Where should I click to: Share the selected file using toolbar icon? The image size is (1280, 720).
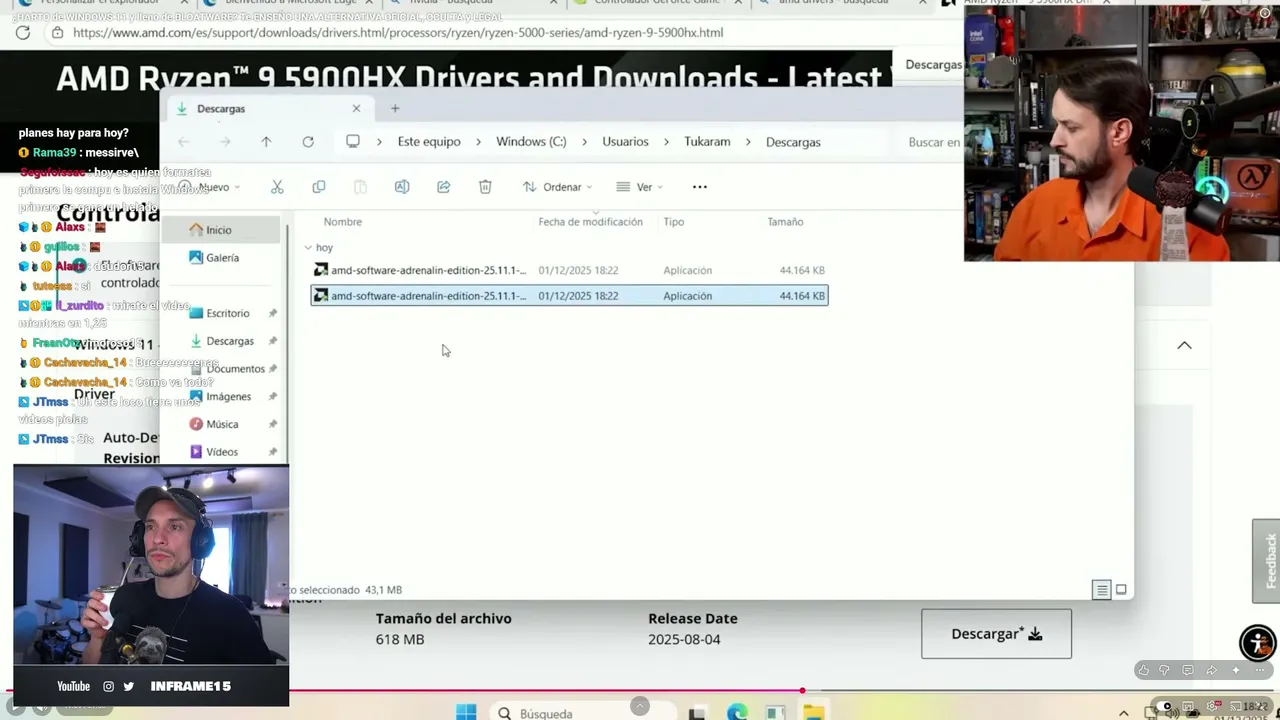[444, 187]
